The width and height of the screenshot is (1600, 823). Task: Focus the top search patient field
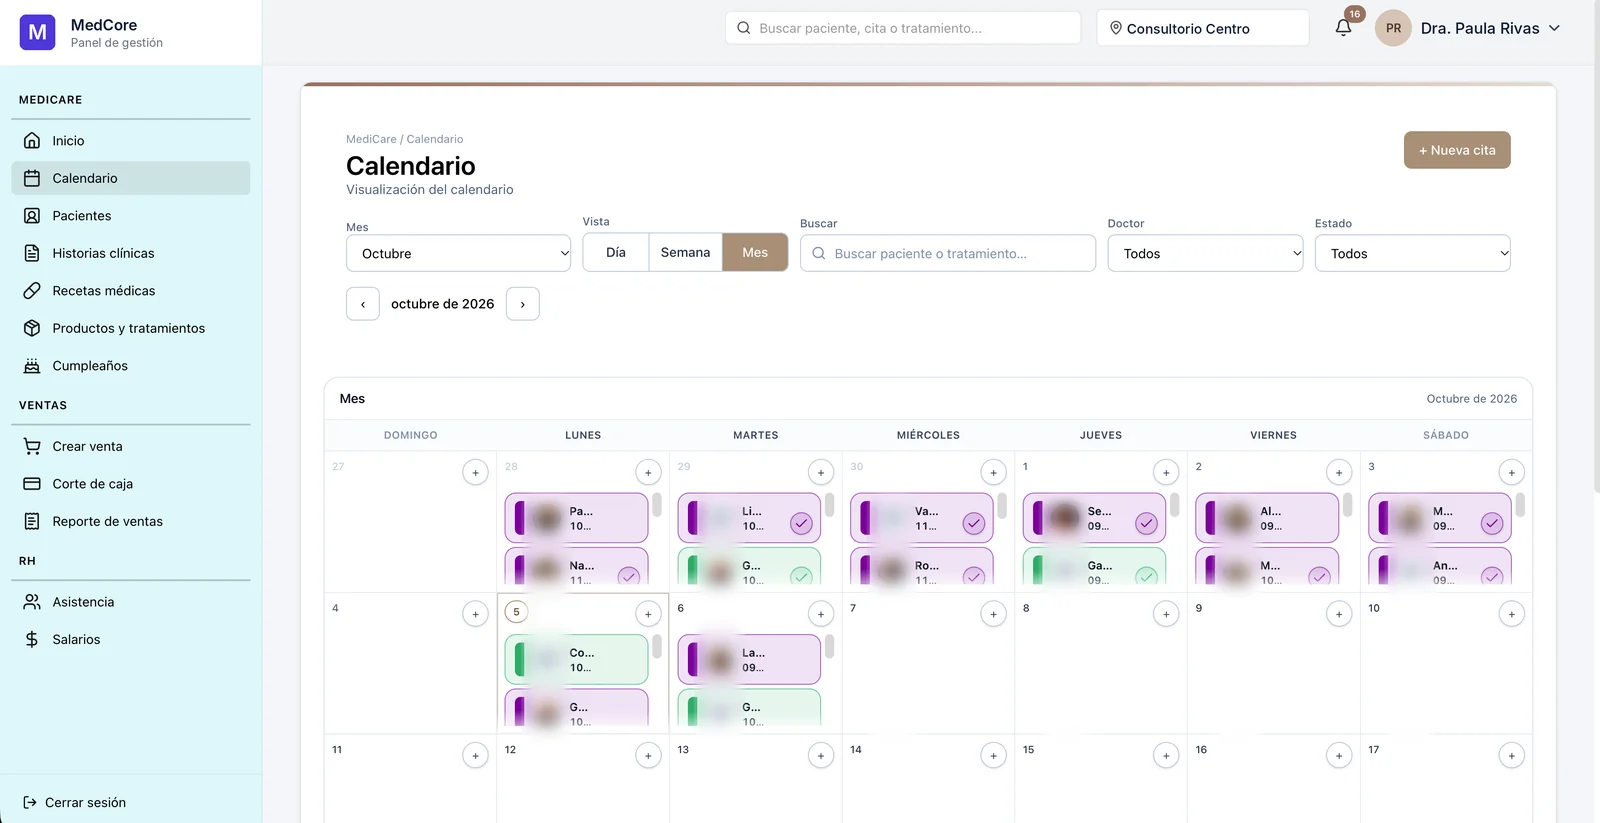point(903,28)
